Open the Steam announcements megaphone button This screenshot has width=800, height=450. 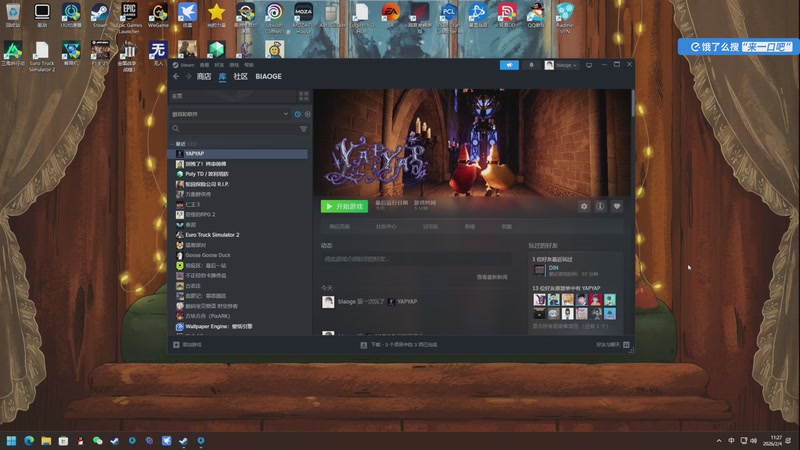click(x=509, y=65)
